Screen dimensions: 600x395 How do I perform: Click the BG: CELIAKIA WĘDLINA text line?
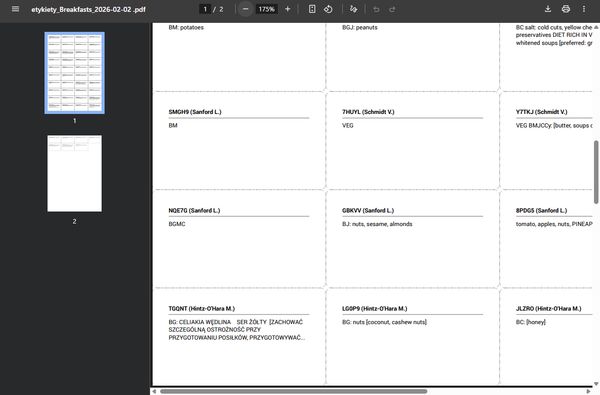pyautogui.click(x=236, y=322)
